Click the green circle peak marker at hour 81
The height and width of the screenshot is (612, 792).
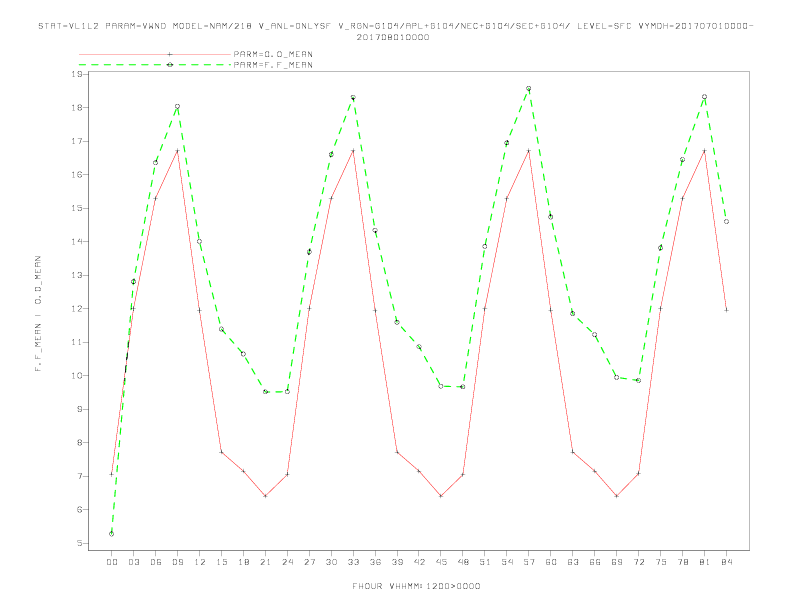[705, 96]
